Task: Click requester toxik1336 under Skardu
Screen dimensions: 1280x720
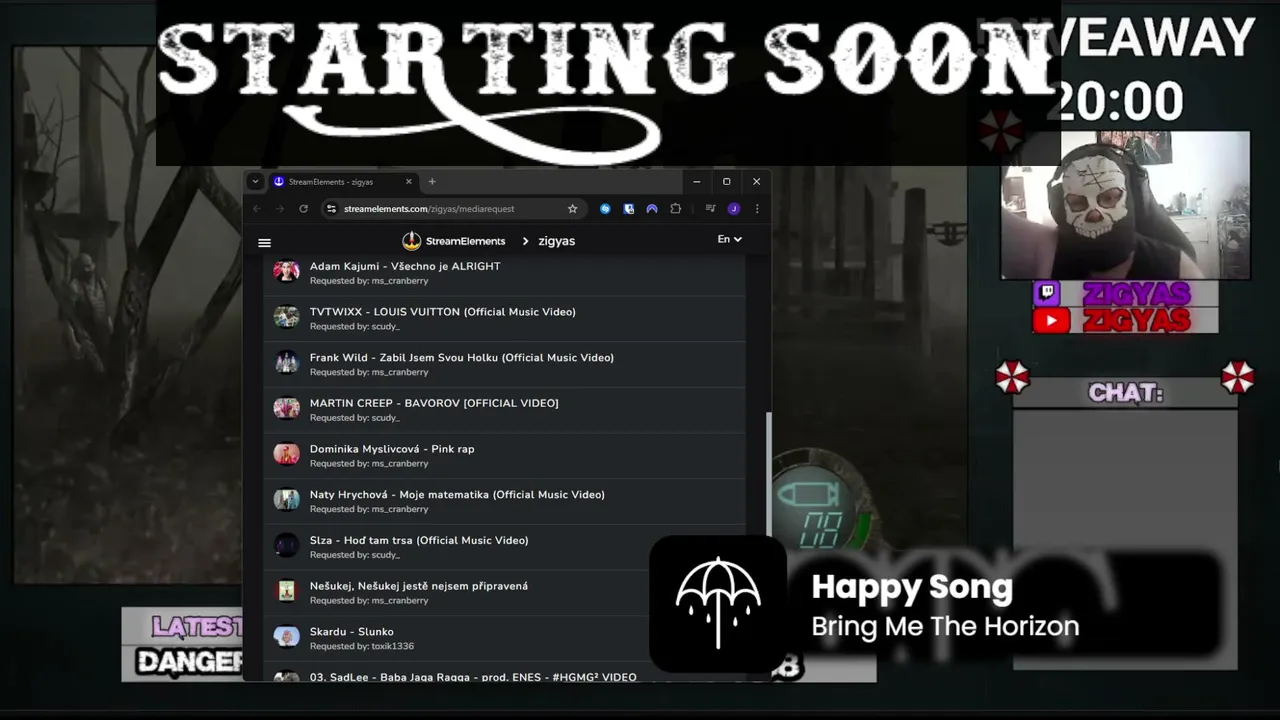Action: tap(392, 647)
